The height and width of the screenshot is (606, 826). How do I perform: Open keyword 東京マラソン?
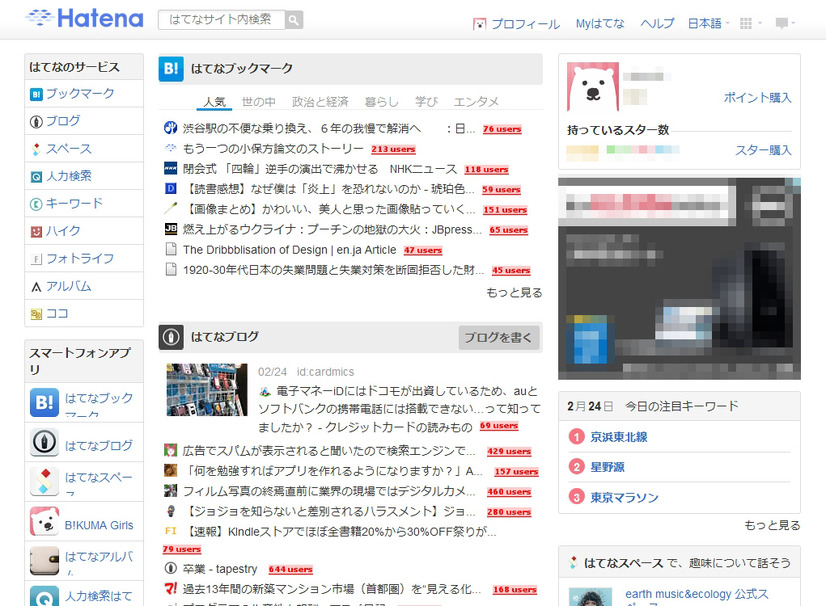click(624, 497)
